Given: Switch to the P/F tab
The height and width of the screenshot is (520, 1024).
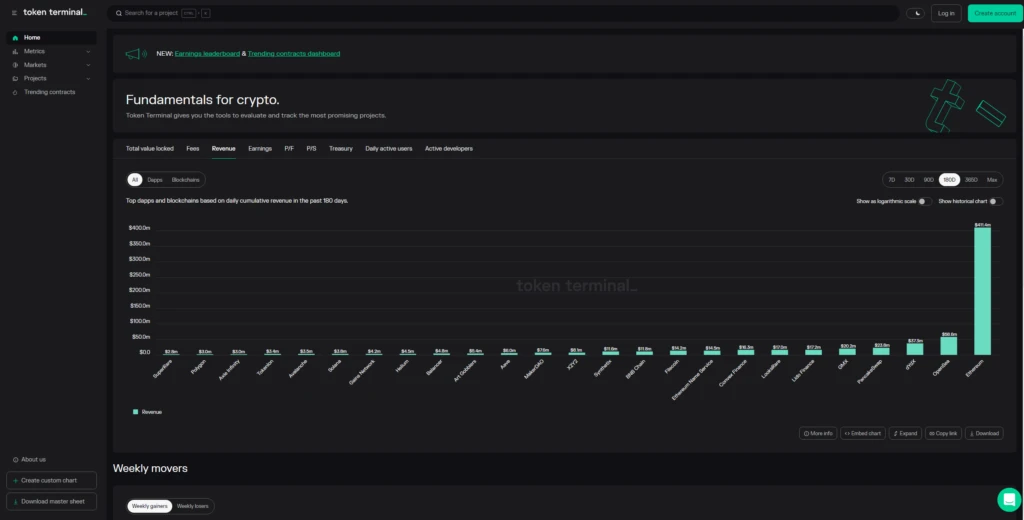Looking at the screenshot, I should 289,149.
